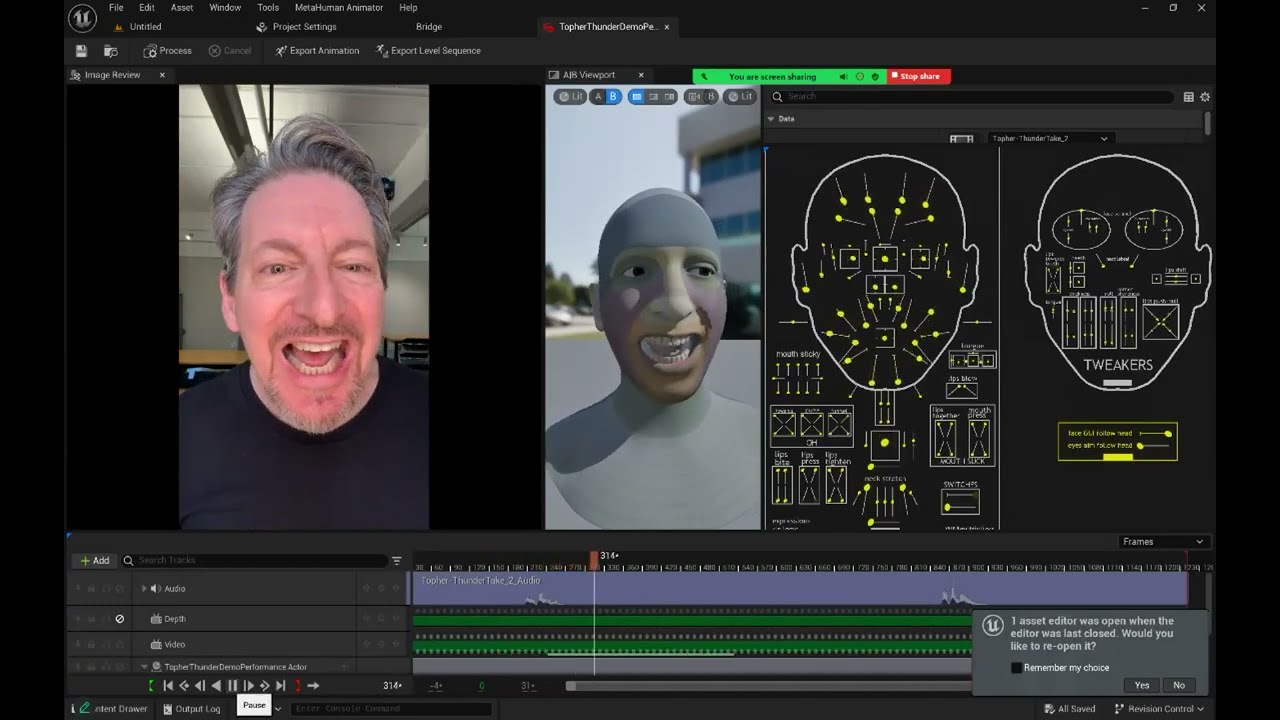This screenshot has width=1280, height=720.
Task: Check the Remember my choice checkbox
Action: (x=1016, y=668)
